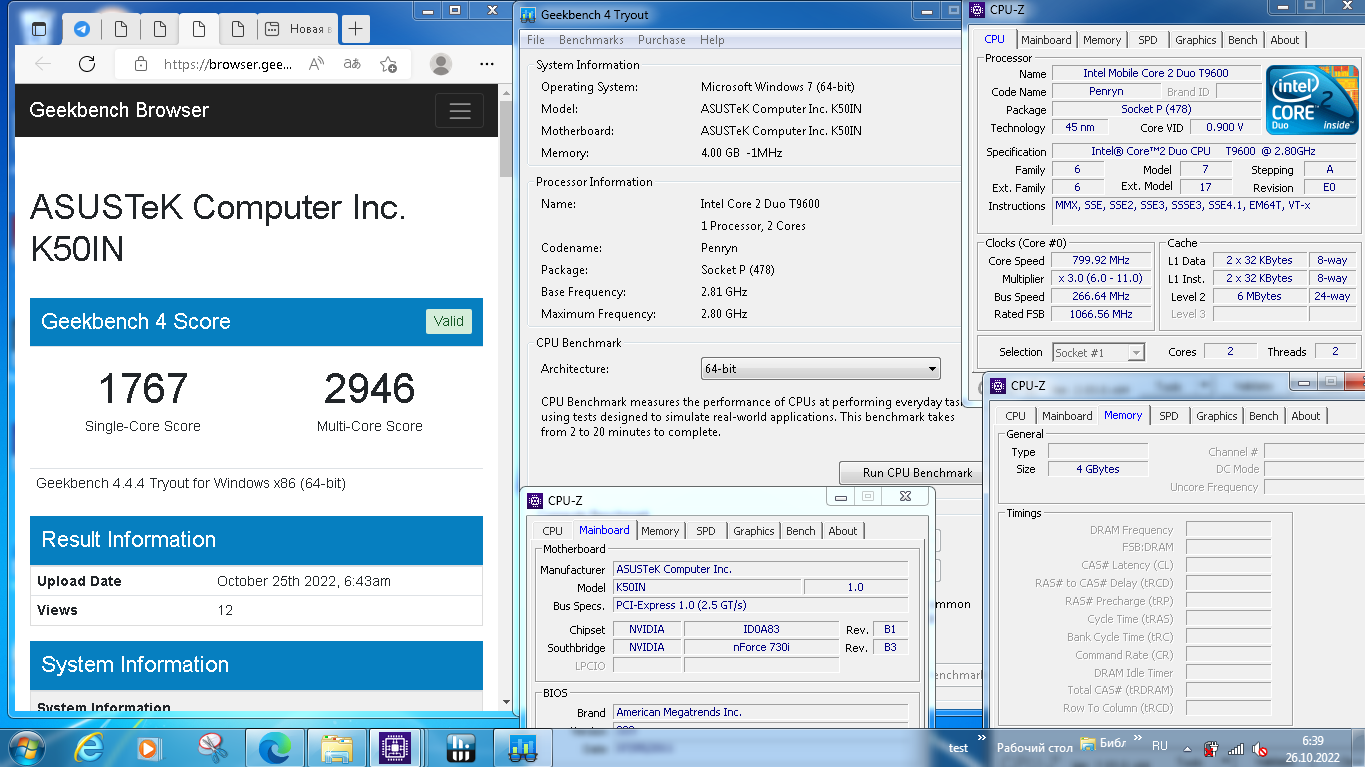Select Mainboard tab in top CPU-Z window
This screenshot has width=1365, height=767.
pyautogui.click(x=1046, y=40)
